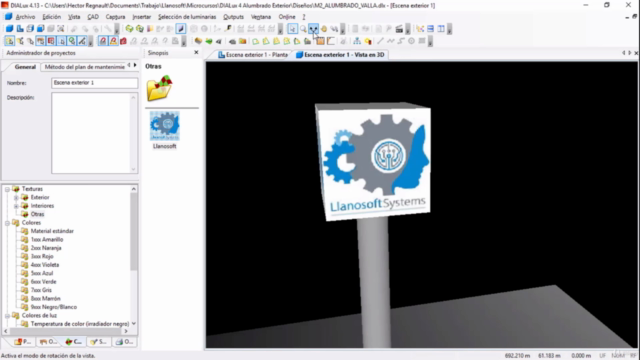Click the blue stacked windows arrange icon

pyautogui.click(x=430, y=29)
